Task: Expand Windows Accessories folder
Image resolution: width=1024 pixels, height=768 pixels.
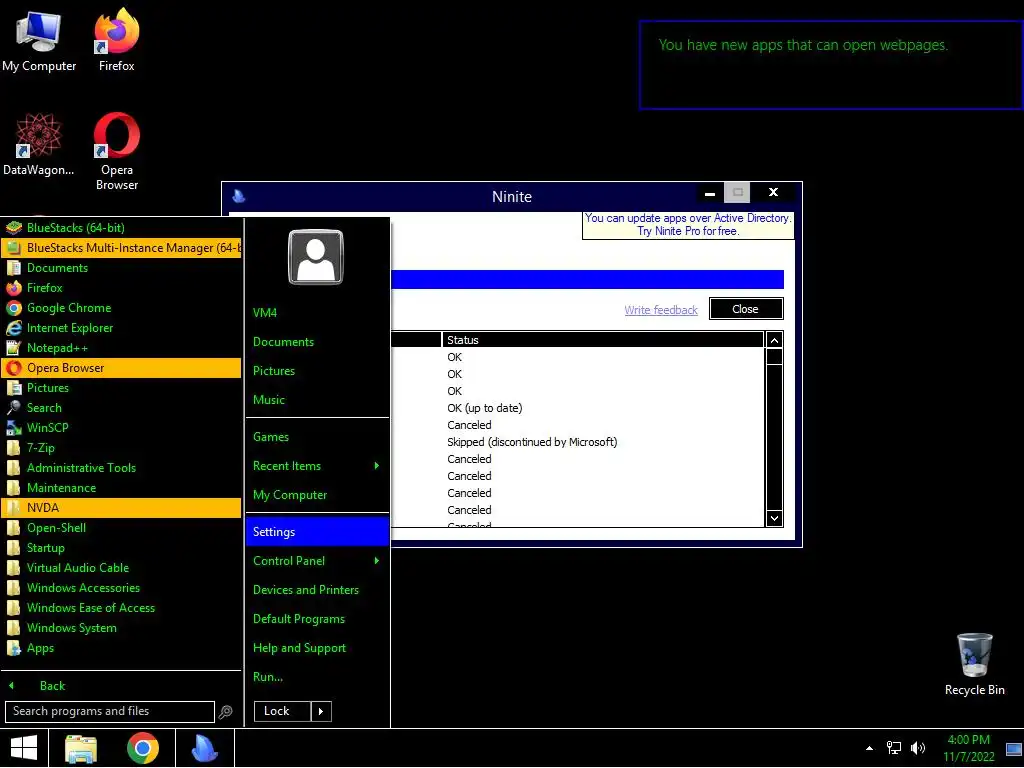Action: click(121, 588)
